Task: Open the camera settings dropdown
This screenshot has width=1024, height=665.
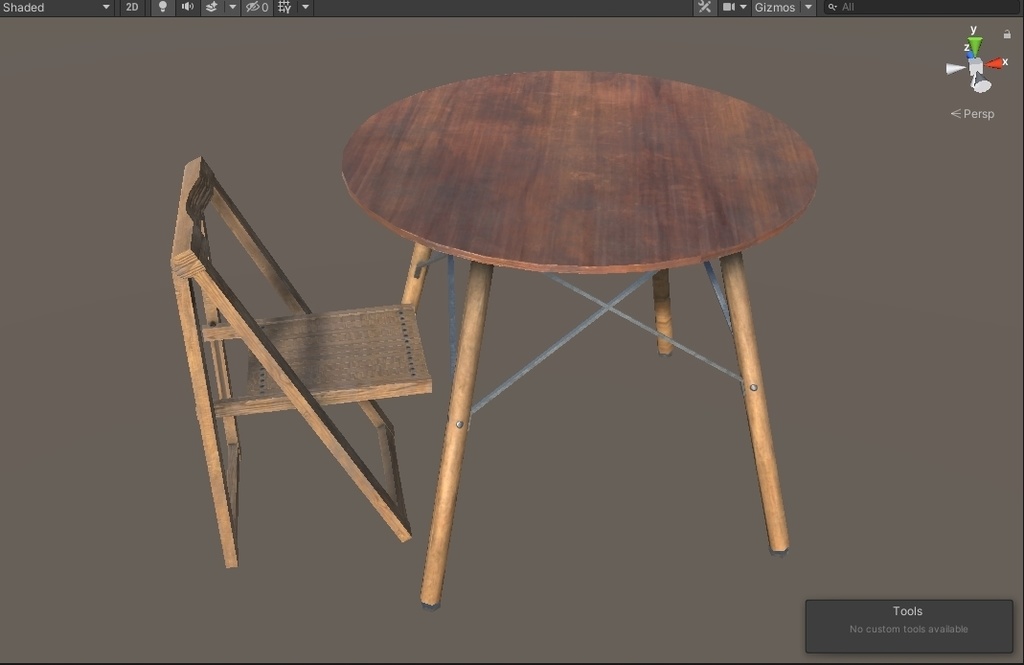Action: coord(743,7)
